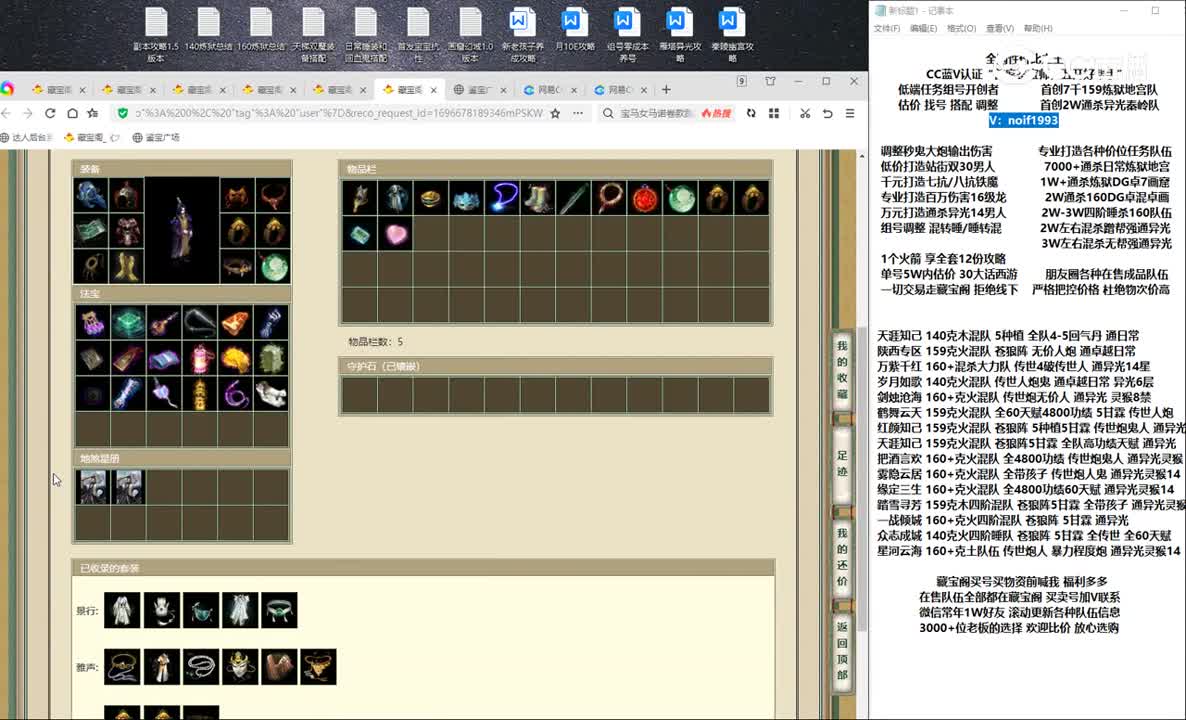The width and height of the screenshot is (1186, 720).
Task: Click the golden cloud treasure in 法宝 panel
Action: tap(236, 359)
